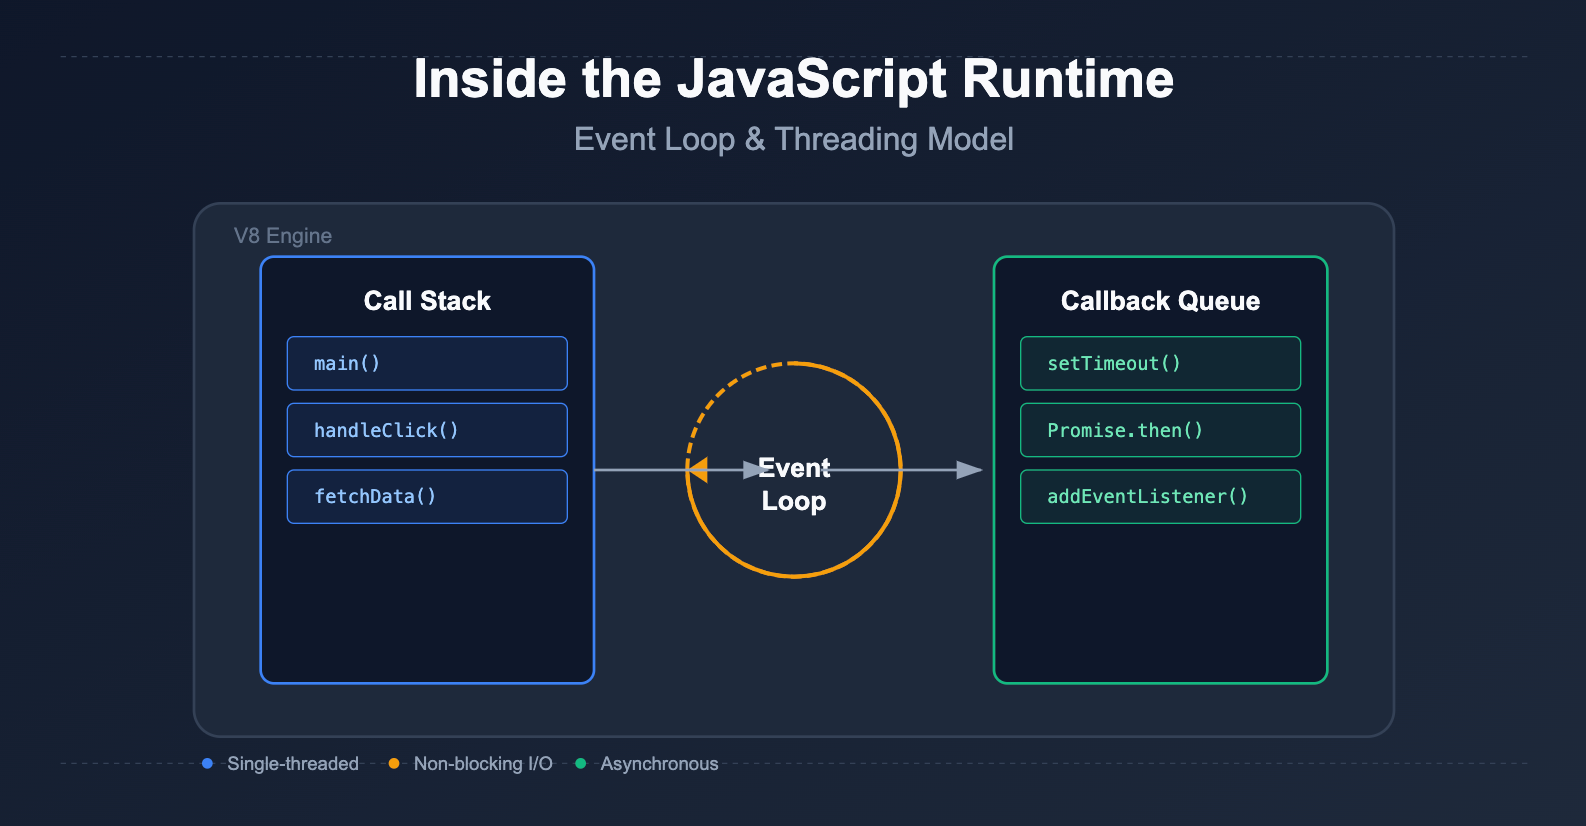Click the Single-threaded legend text
Viewport: 1586px width, 826px height.
tap(293, 763)
